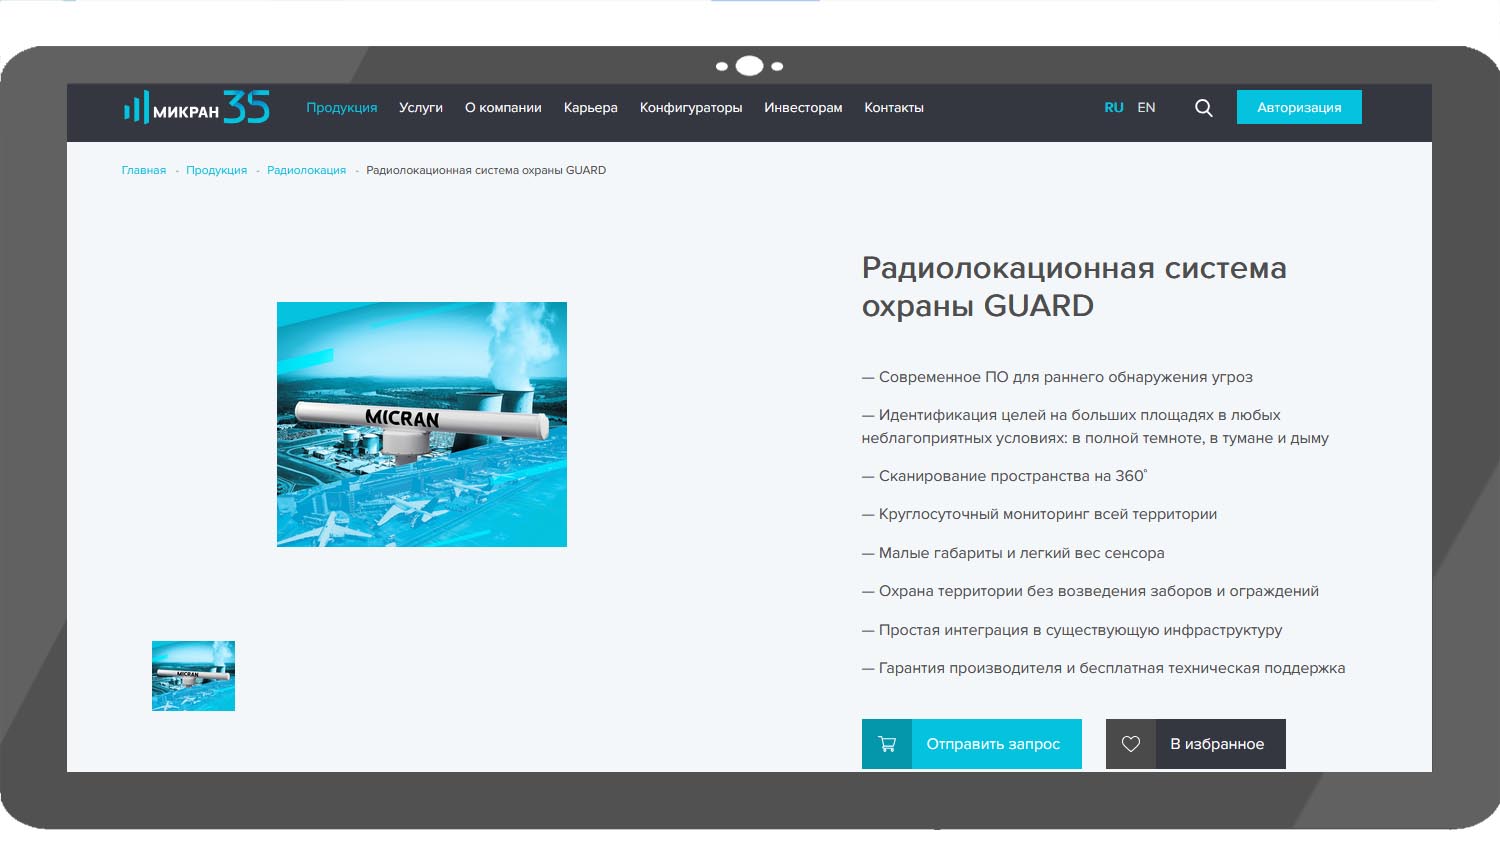Open the Контакты page
This screenshot has width=1500, height=843.
click(894, 108)
